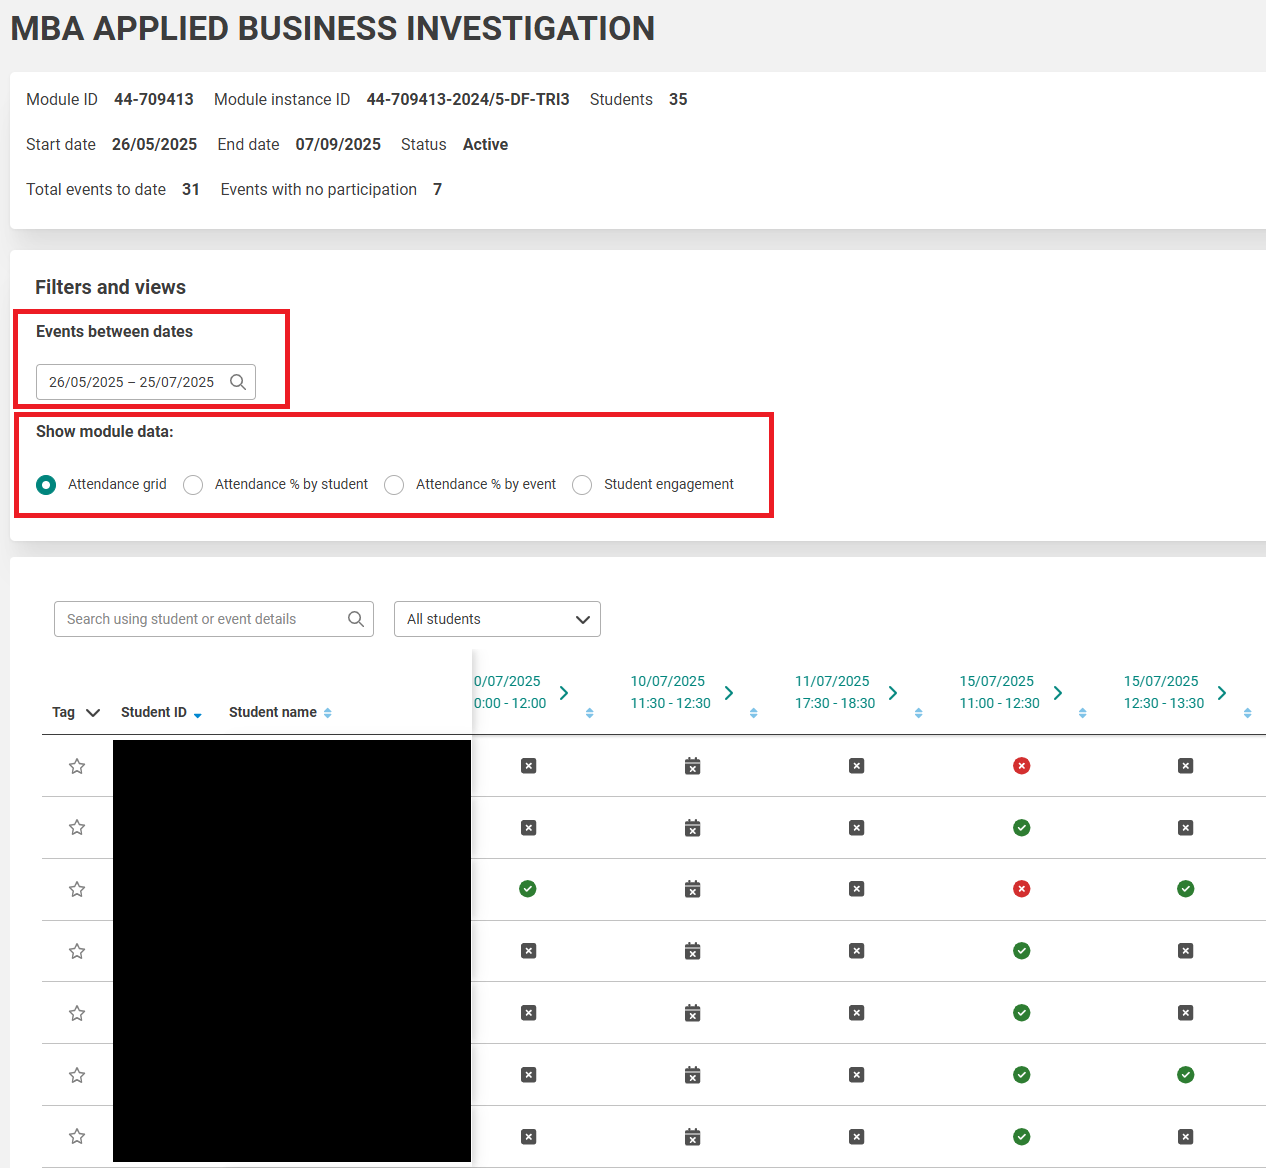Click the Filters and views heading
The height and width of the screenshot is (1168, 1266).
pos(110,287)
